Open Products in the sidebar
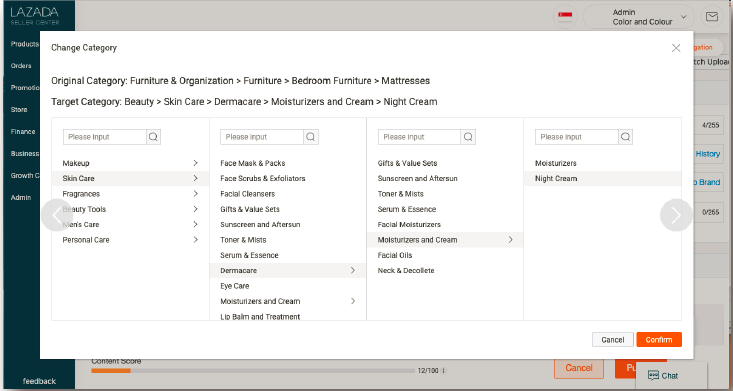733x391 pixels. 24,44
